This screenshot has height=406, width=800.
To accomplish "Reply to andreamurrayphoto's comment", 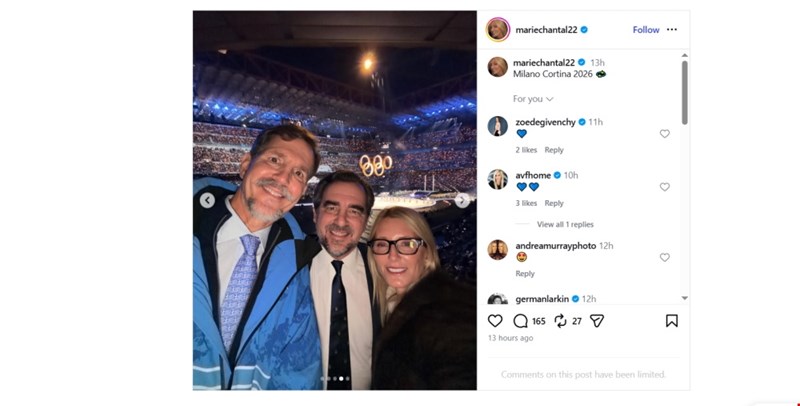I will point(525,273).
